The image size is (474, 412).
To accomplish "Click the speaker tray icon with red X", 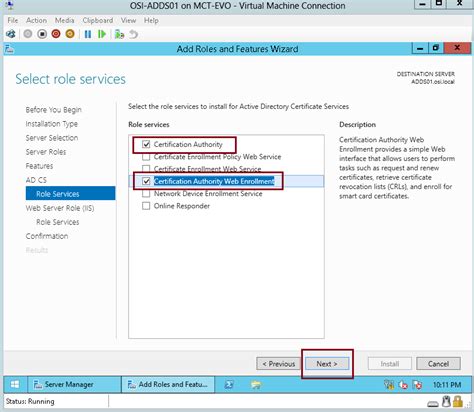I will [x=403, y=385].
